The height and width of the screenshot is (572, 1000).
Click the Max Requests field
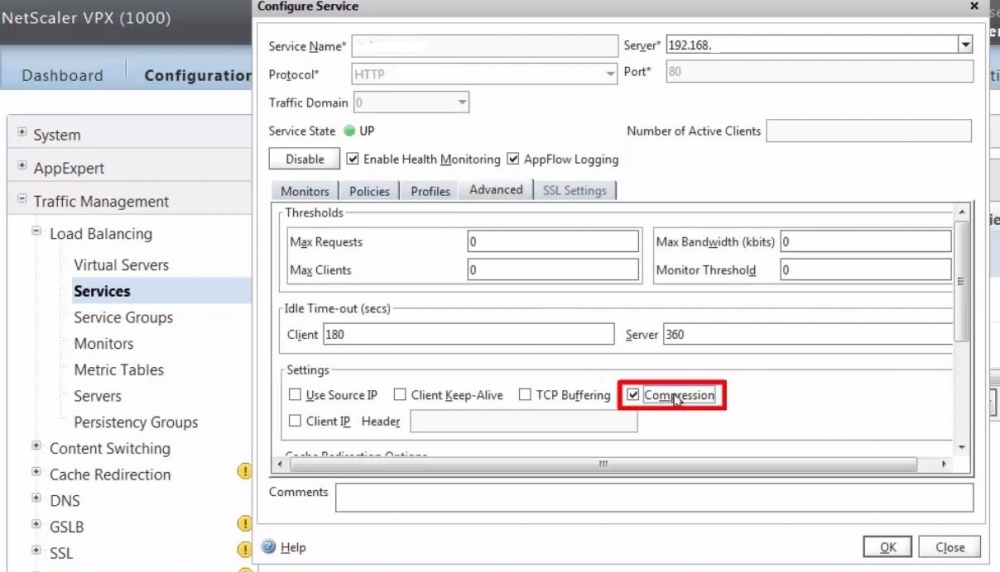tap(553, 242)
